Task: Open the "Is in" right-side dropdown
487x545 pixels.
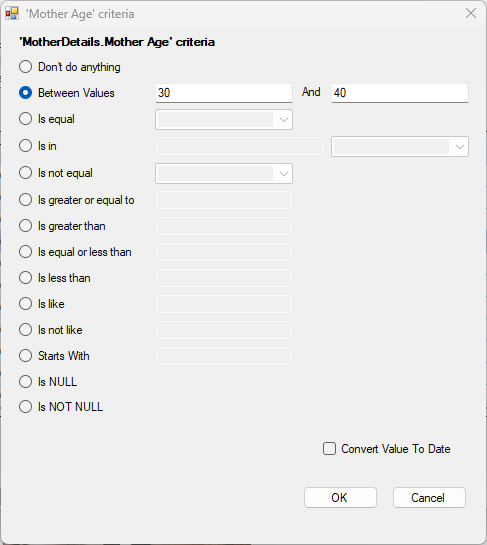Action: (460, 146)
